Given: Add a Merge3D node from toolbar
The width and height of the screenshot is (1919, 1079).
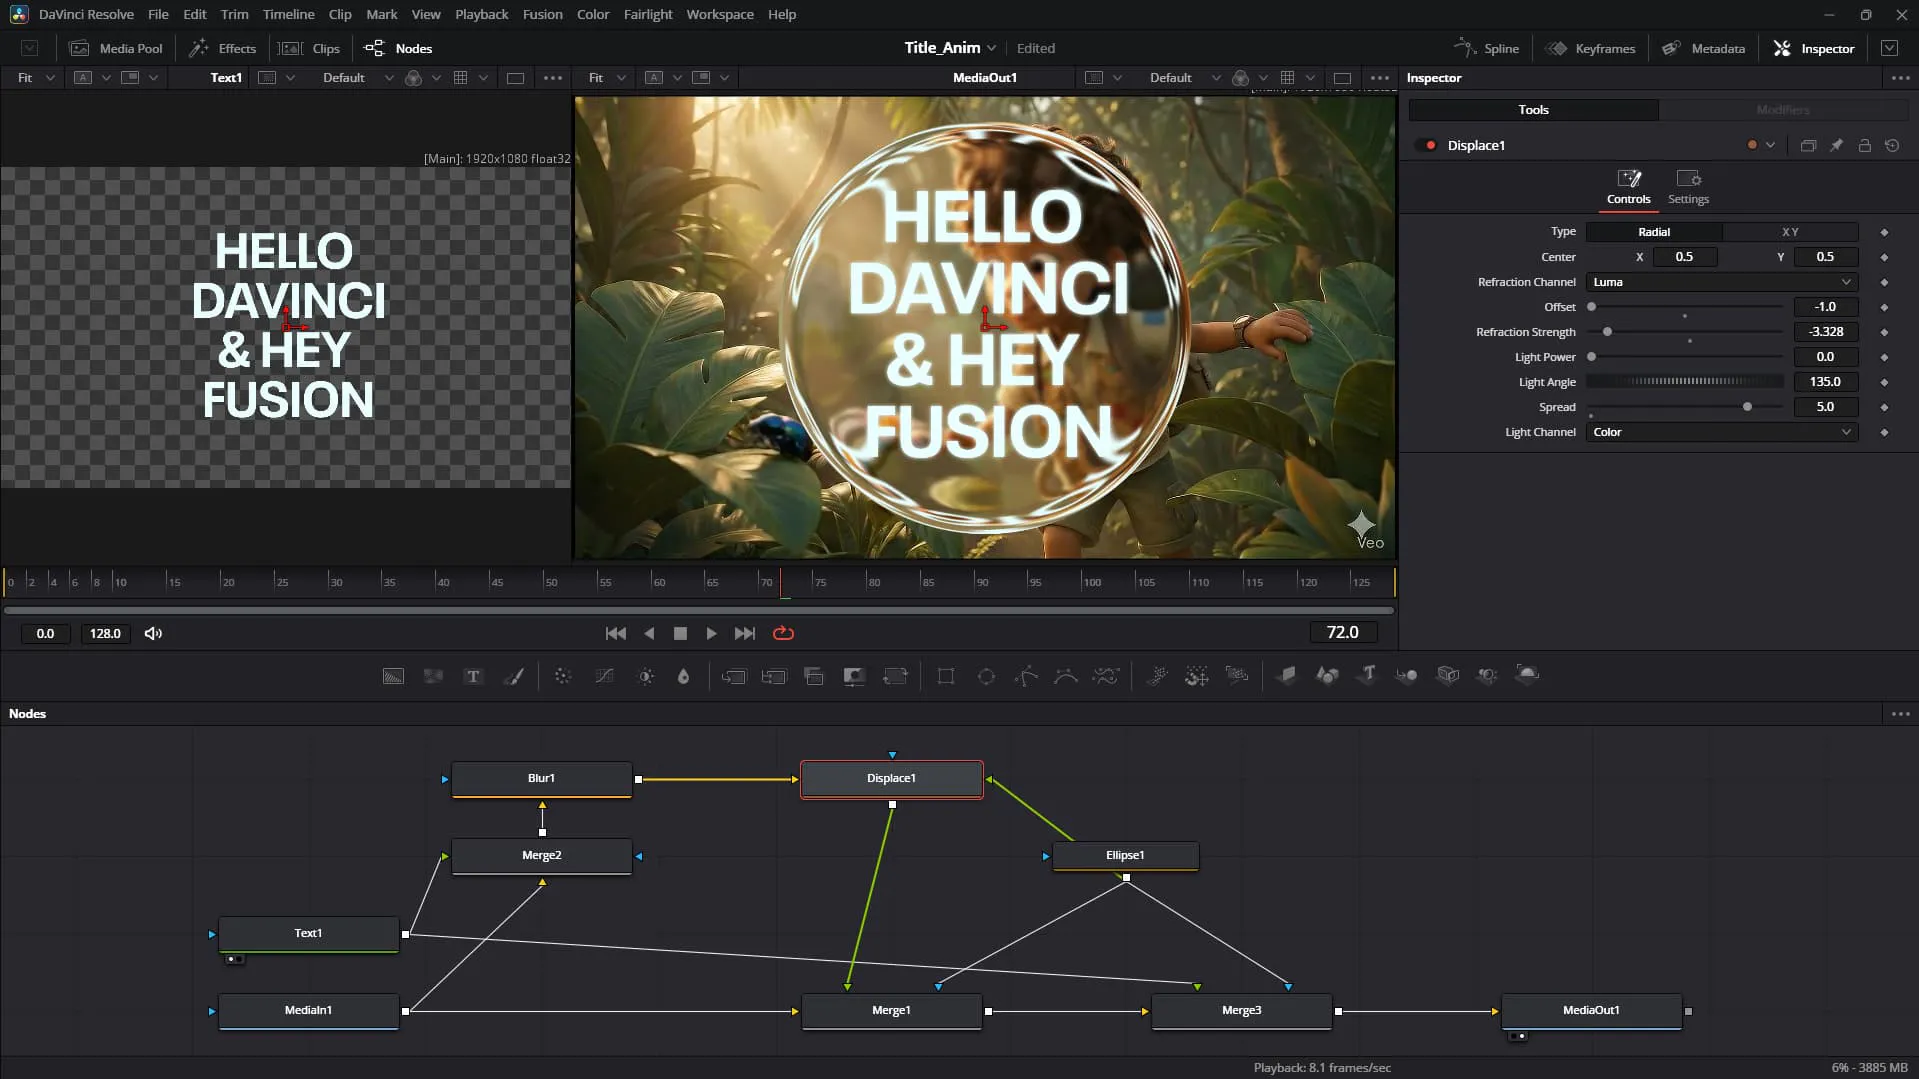Looking at the screenshot, I should pos(1407,676).
